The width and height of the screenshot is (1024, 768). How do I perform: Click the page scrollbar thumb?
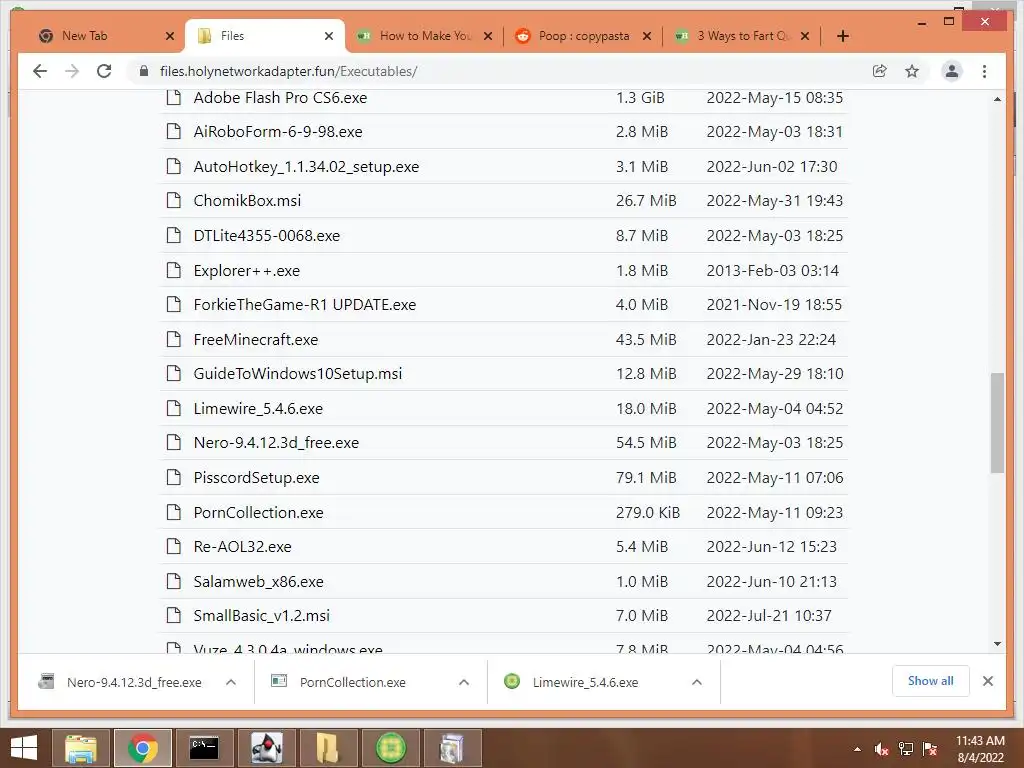997,422
